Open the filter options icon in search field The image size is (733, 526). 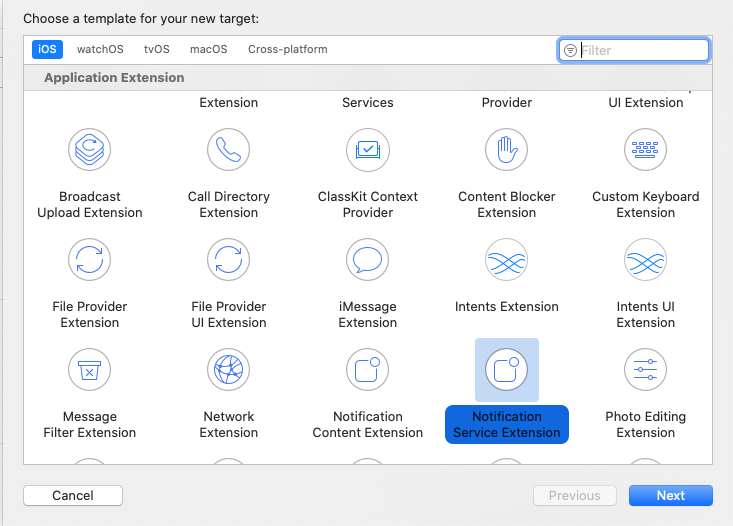(570, 50)
